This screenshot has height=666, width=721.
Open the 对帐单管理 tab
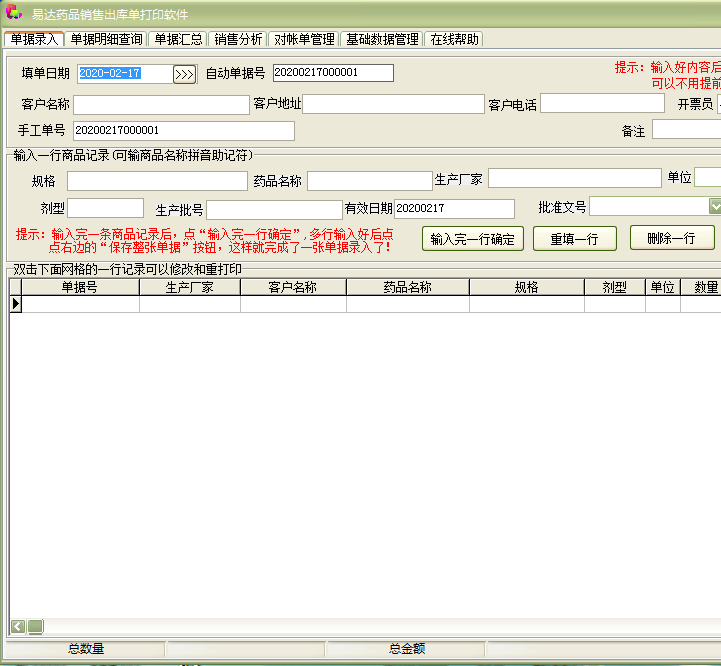click(x=304, y=39)
